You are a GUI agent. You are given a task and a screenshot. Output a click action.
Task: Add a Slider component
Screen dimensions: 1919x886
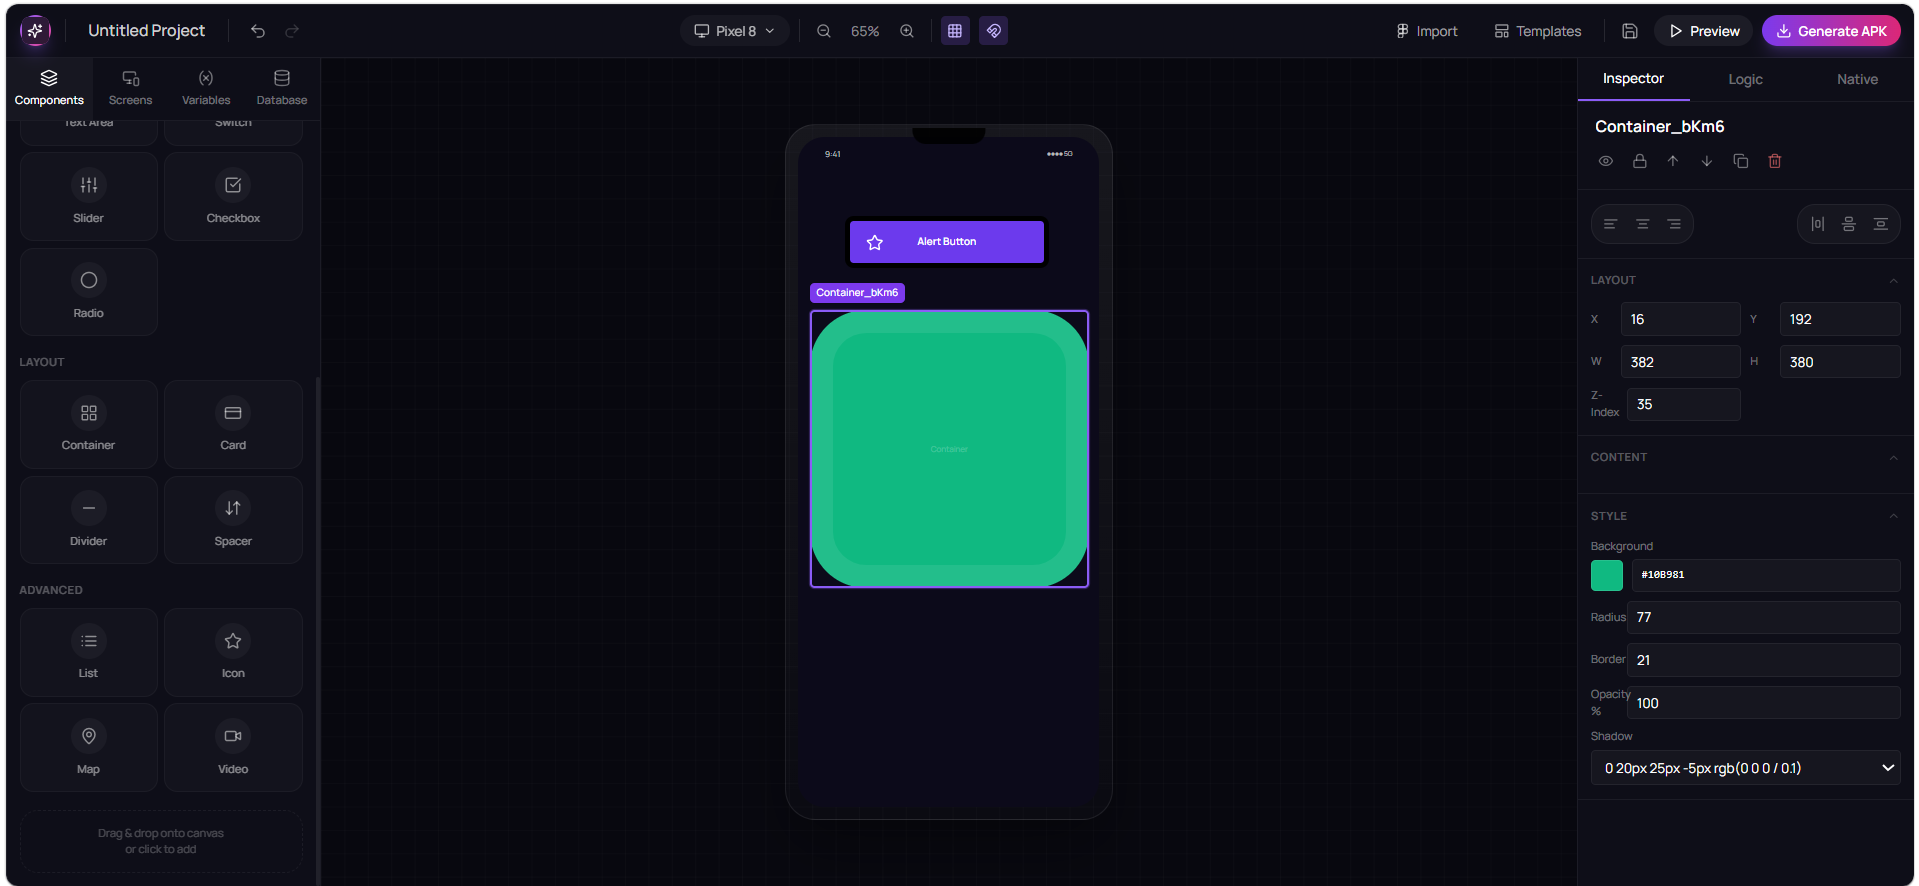click(89, 197)
